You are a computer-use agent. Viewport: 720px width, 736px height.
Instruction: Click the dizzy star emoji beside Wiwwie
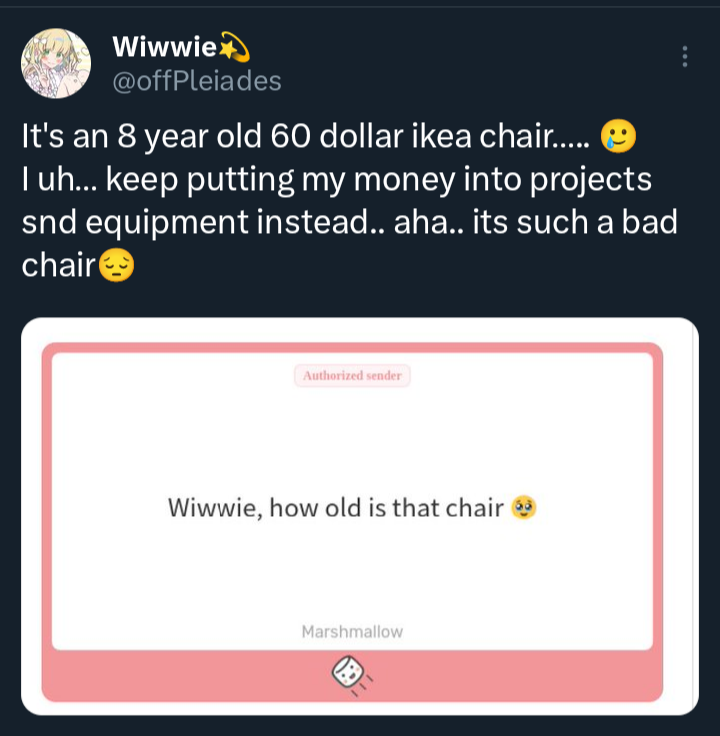pyautogui.click(x=234, y=47)
